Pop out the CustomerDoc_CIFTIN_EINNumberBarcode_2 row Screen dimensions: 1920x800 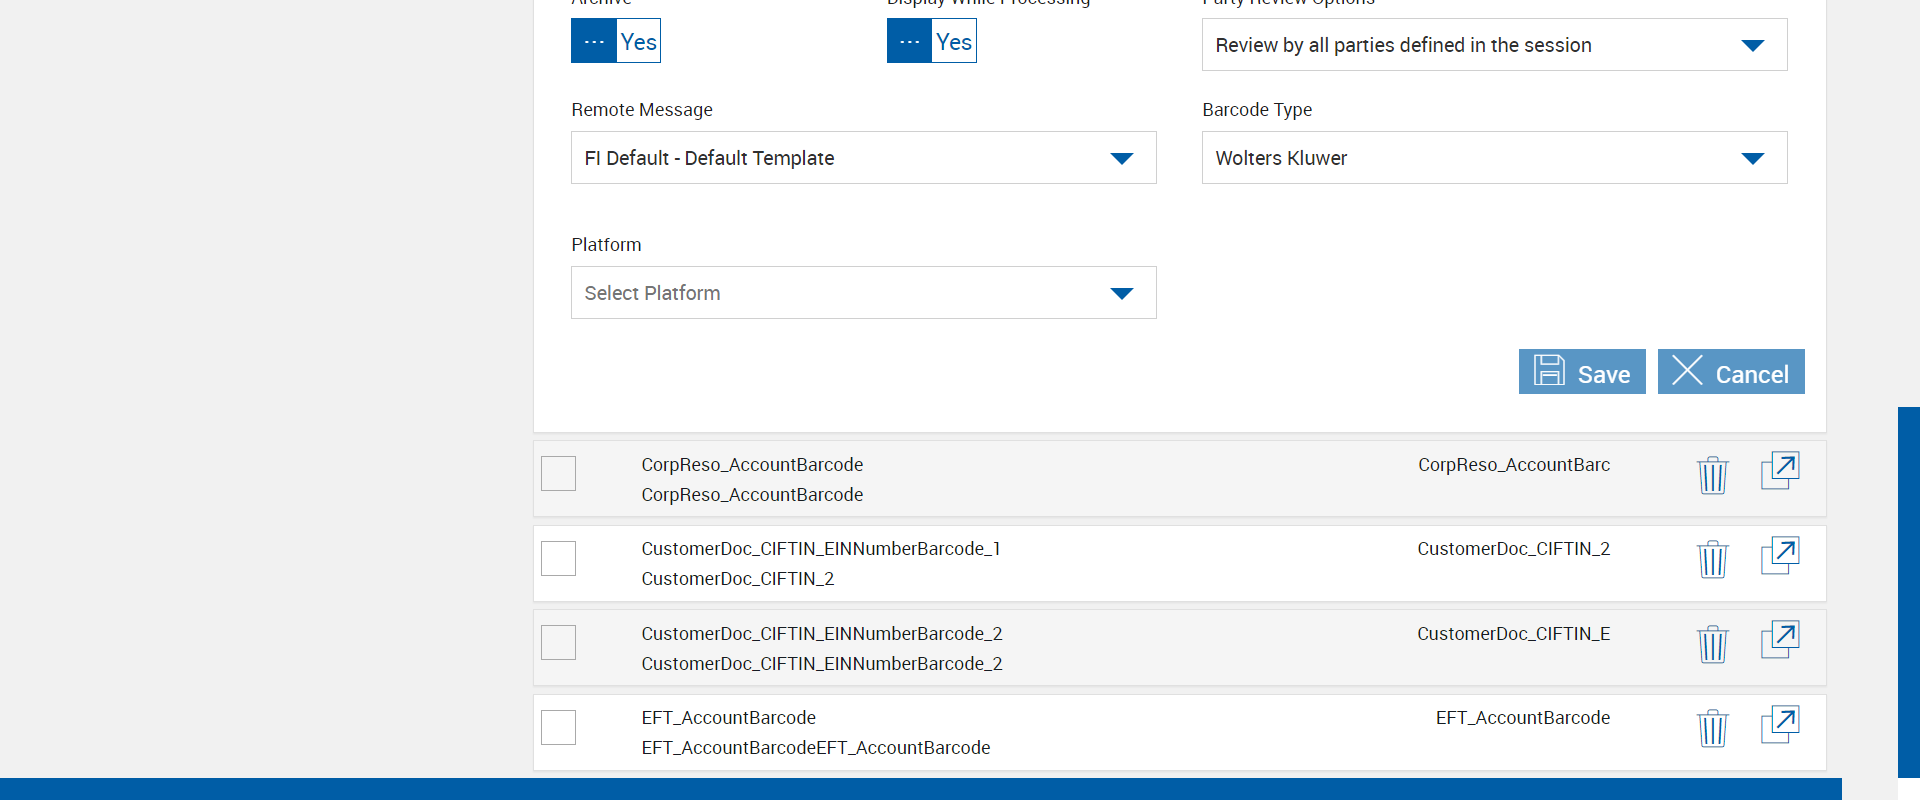[x=1779, y=640]
